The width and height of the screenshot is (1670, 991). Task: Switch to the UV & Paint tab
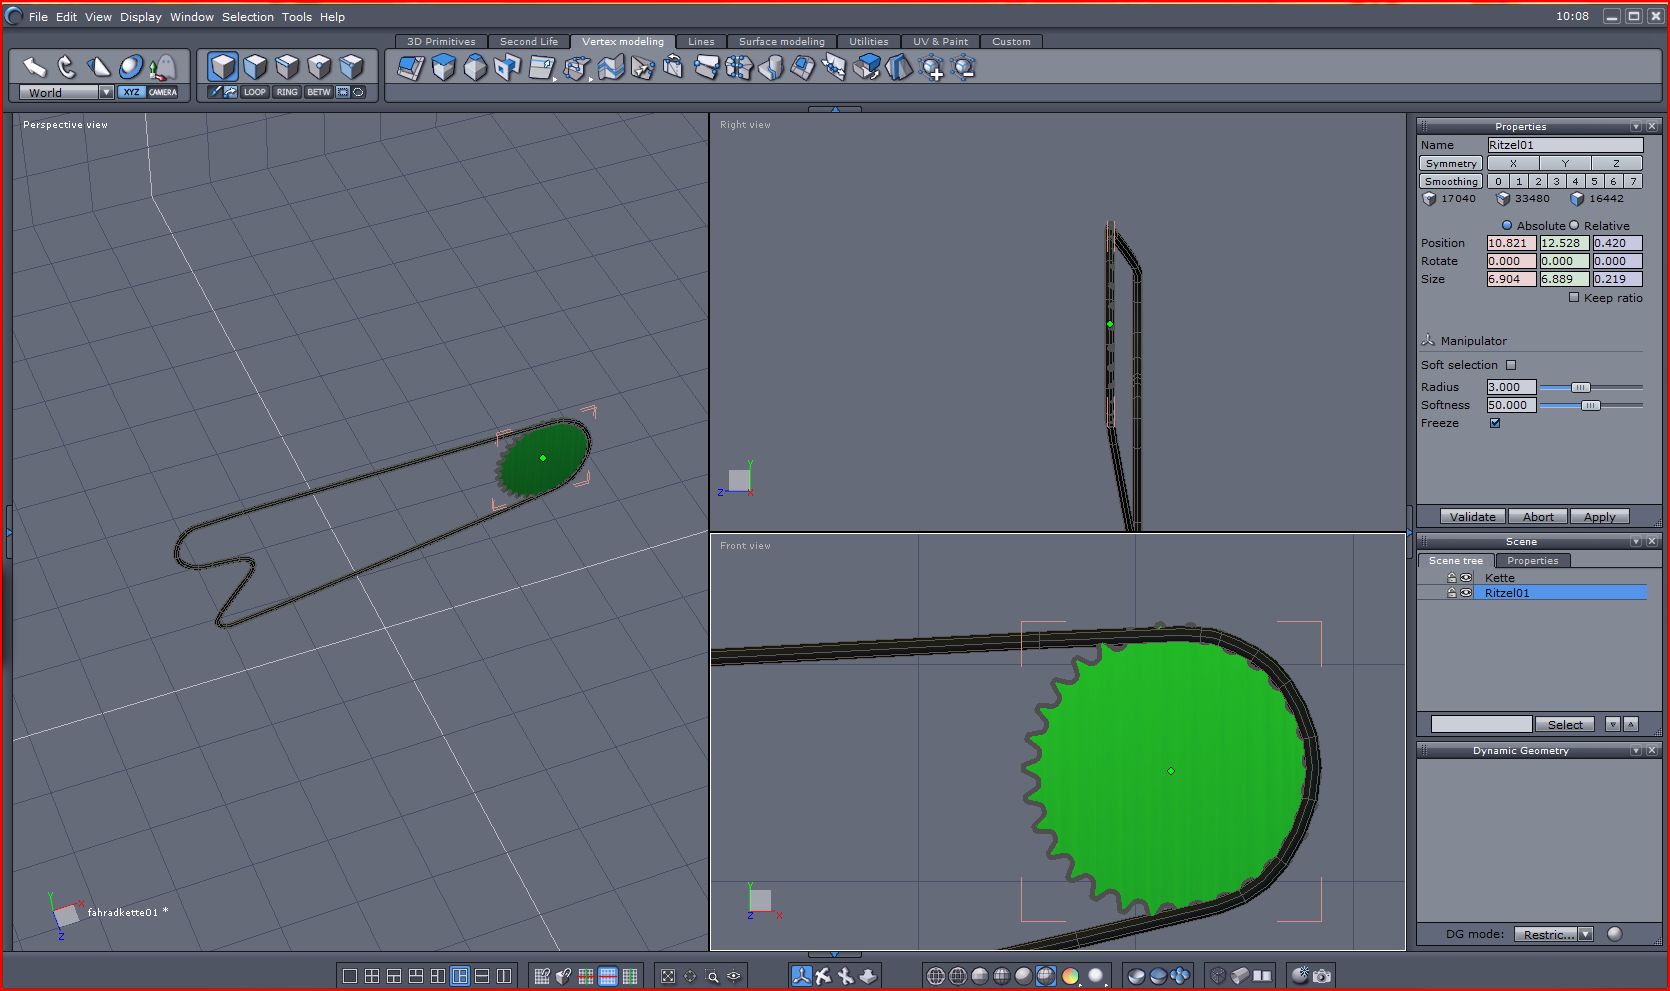[941, 41]
